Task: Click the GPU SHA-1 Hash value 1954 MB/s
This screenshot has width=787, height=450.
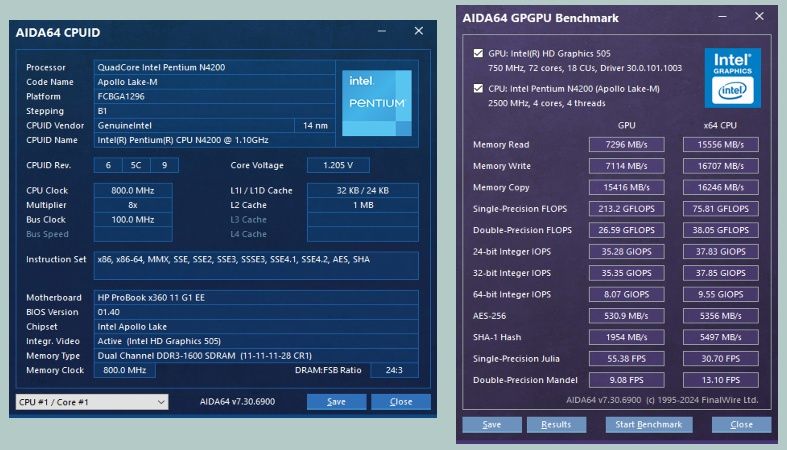Action: [626, 337]
